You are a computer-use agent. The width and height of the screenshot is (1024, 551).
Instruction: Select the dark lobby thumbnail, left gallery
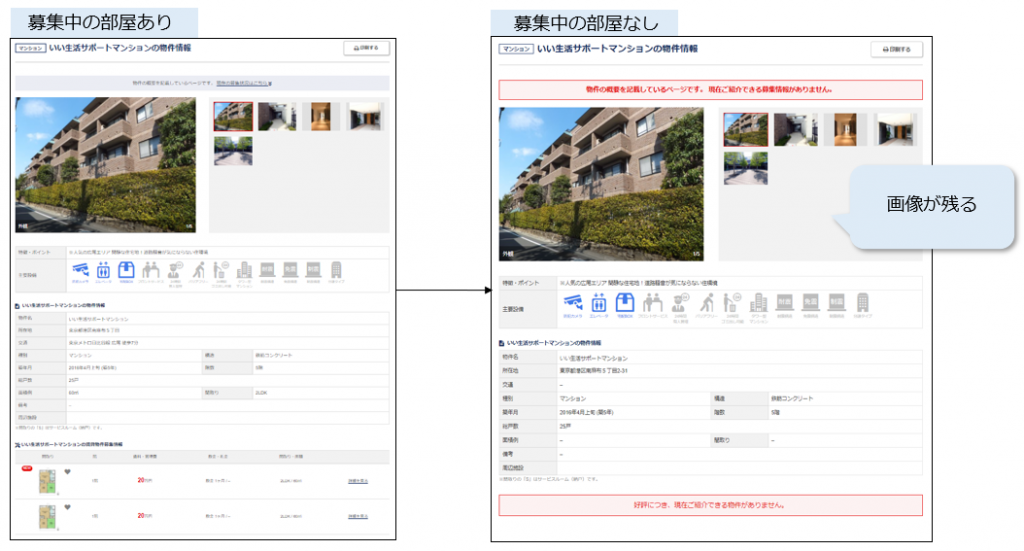[x=365, y=116]
